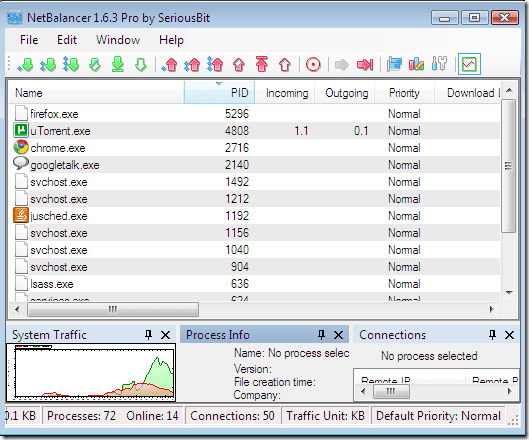Click red upload arrow with two blue dots

pos(192,64)
